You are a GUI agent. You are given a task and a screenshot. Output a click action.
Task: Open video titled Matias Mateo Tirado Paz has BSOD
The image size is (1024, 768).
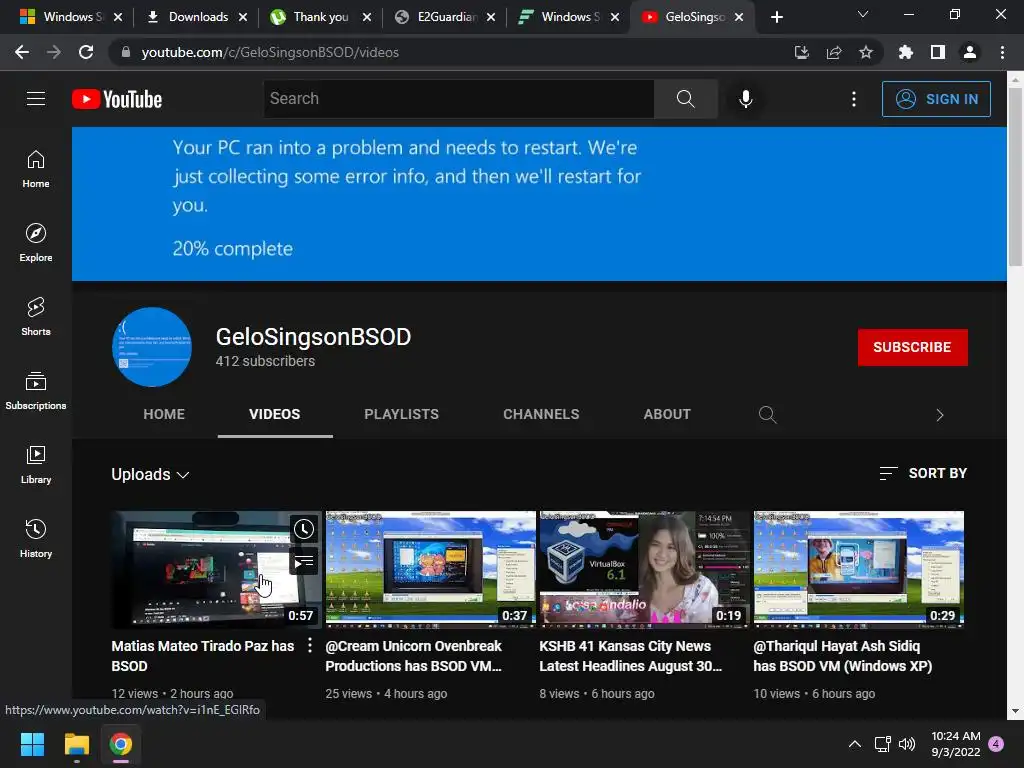point(202,656)
